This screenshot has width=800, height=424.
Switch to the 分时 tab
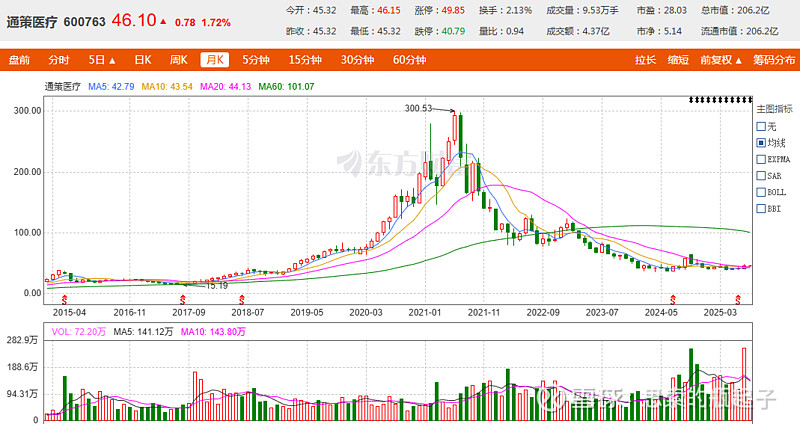59,60
